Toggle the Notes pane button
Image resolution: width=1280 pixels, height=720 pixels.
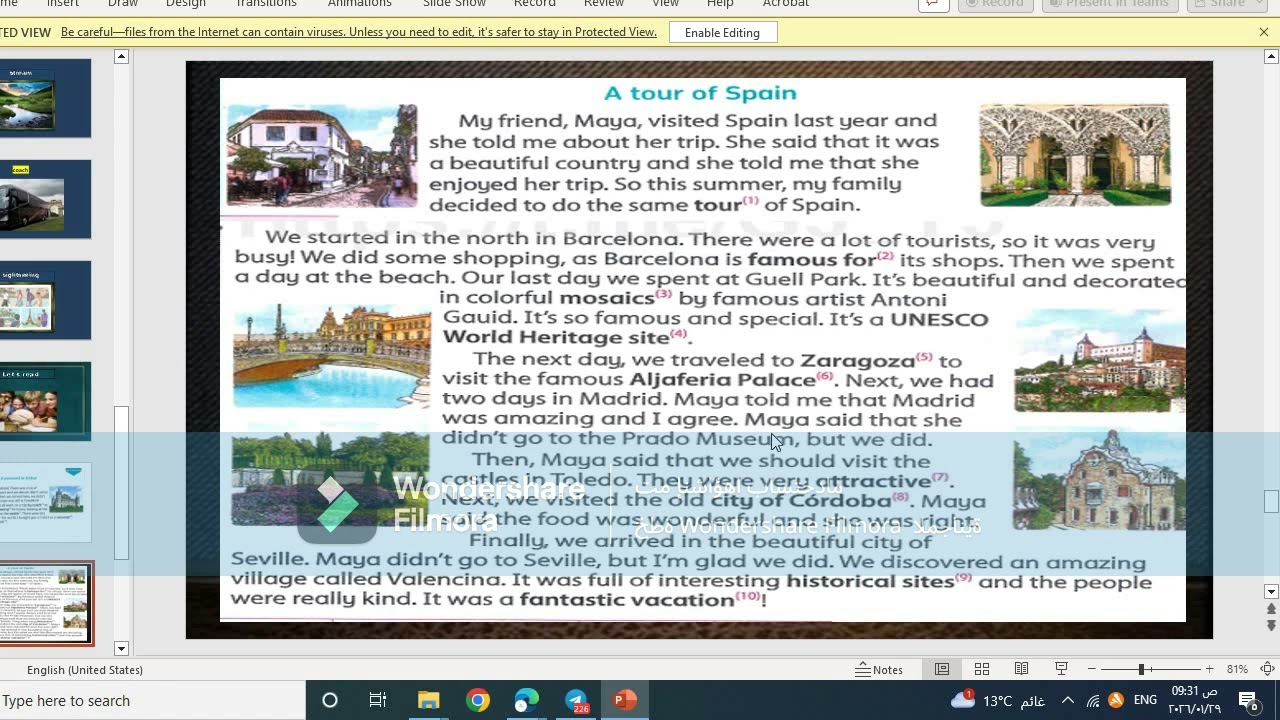pyautogui.click(x=879, y=669)
